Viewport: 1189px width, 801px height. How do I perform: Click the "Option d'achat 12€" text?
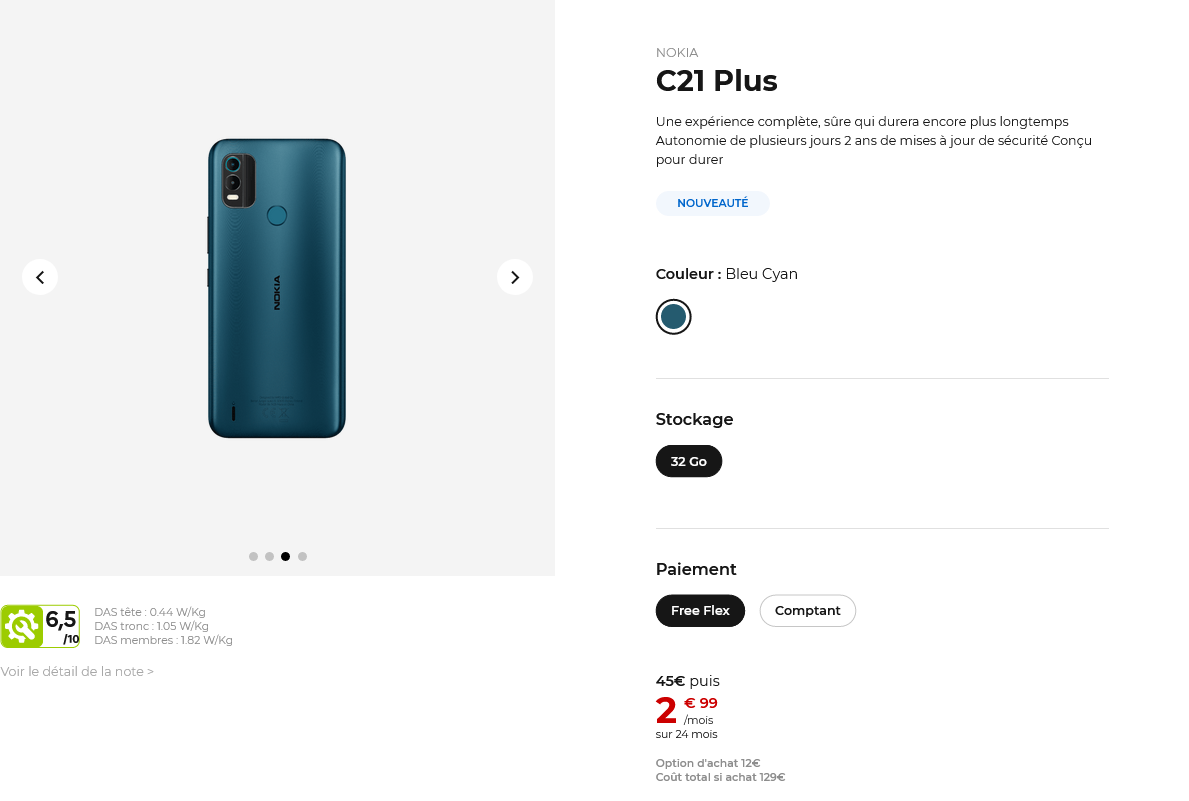(708, 763)
